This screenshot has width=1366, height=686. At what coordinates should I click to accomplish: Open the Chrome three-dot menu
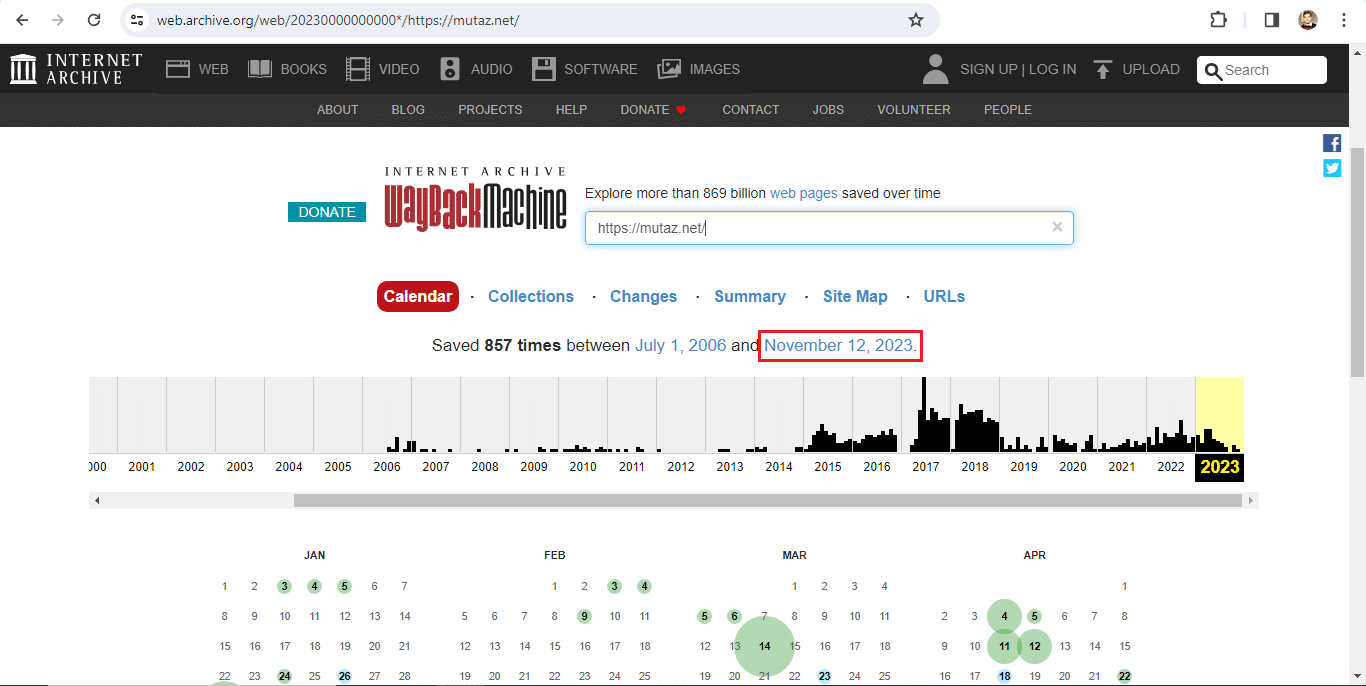(1344, 20)
